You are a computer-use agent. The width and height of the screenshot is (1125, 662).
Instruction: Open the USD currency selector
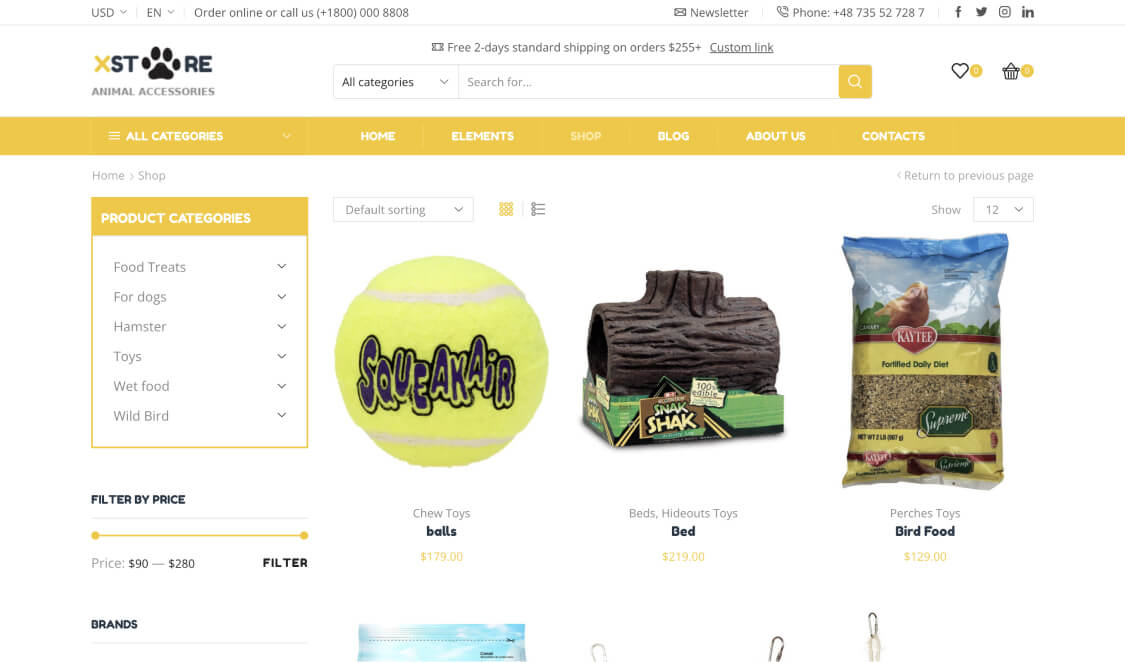[108, 12]
